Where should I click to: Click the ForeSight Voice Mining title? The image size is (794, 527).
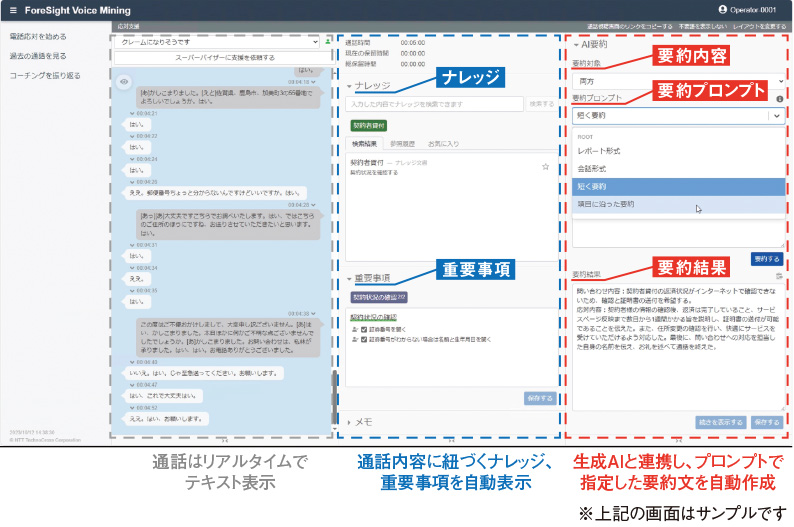coord(77,10)
